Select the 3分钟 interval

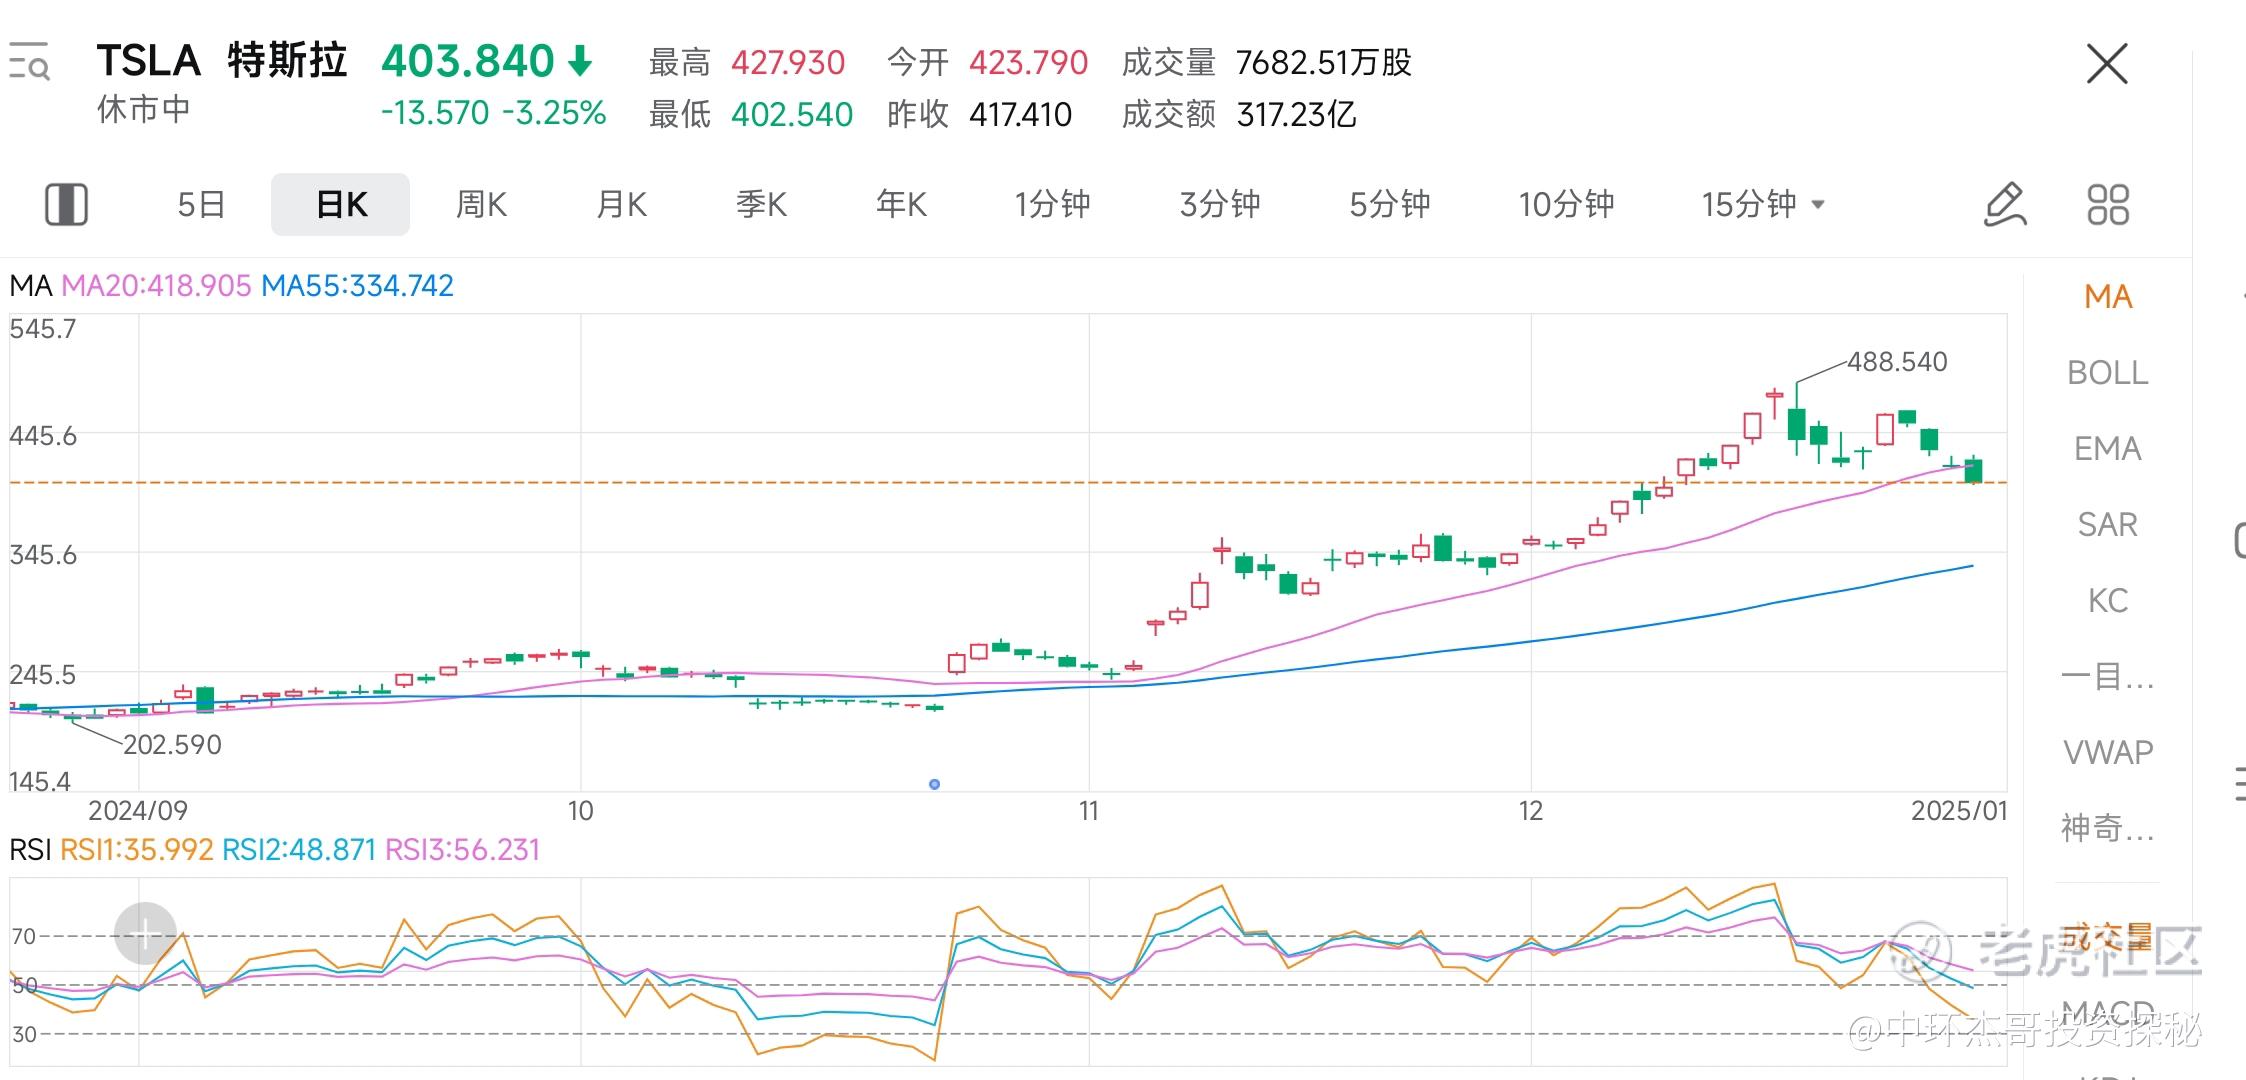(x=1220, y=204)
